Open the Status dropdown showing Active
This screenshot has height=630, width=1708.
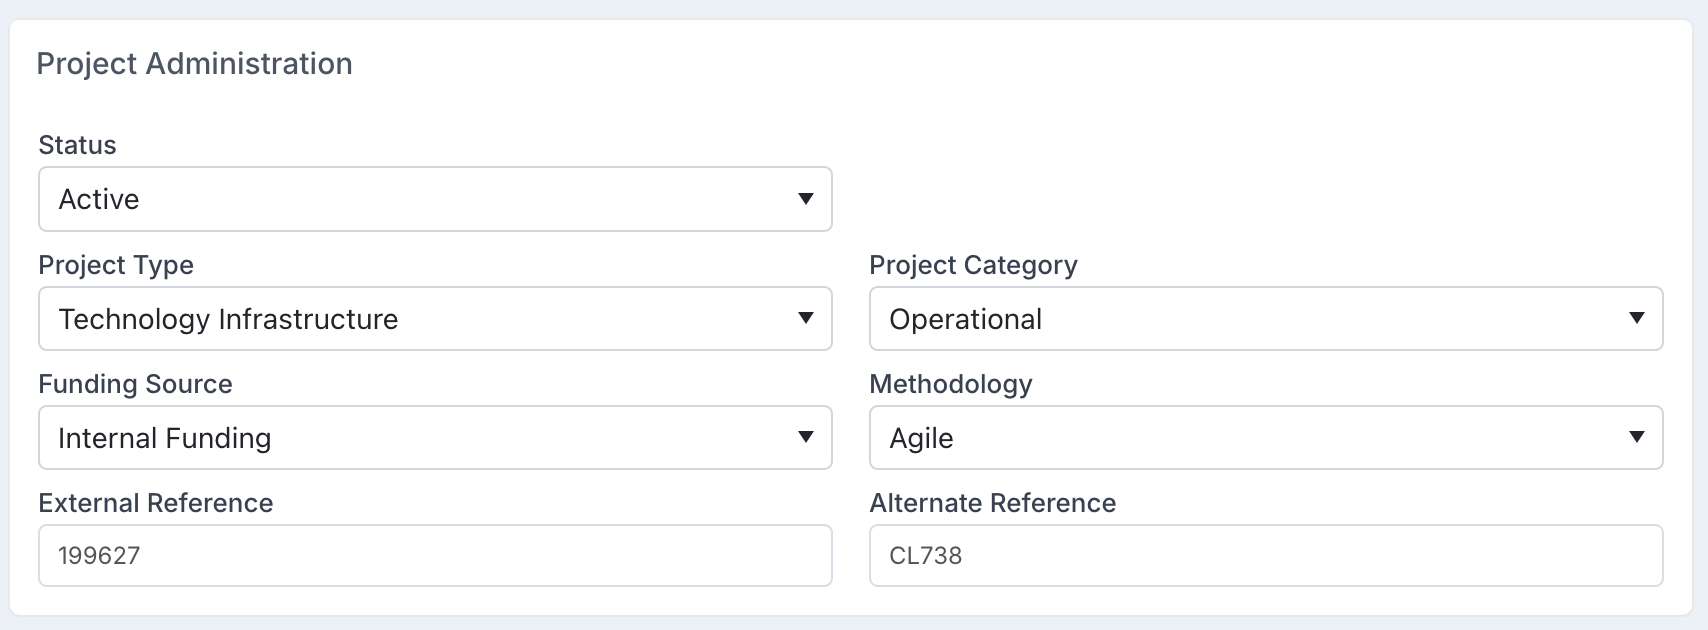click(435, 199)
